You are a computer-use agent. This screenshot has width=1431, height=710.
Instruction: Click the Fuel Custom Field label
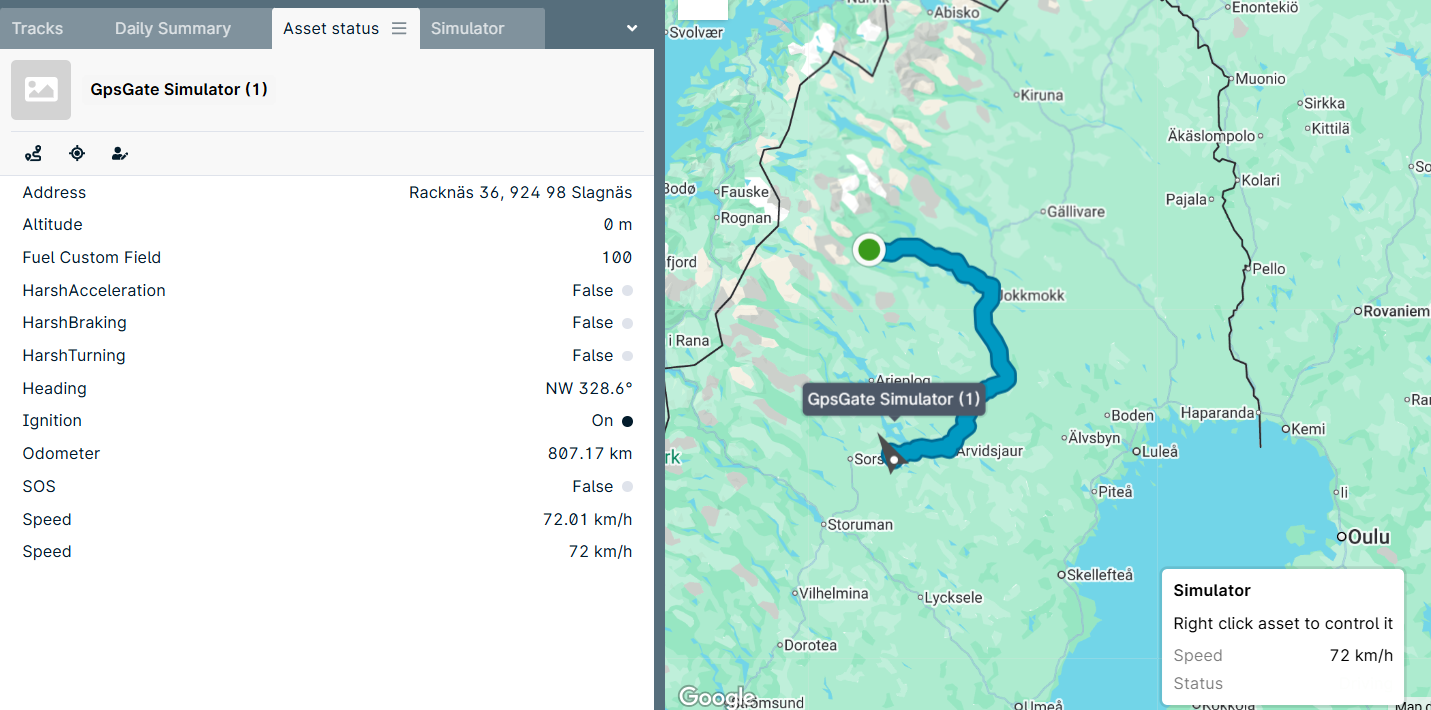92,258
